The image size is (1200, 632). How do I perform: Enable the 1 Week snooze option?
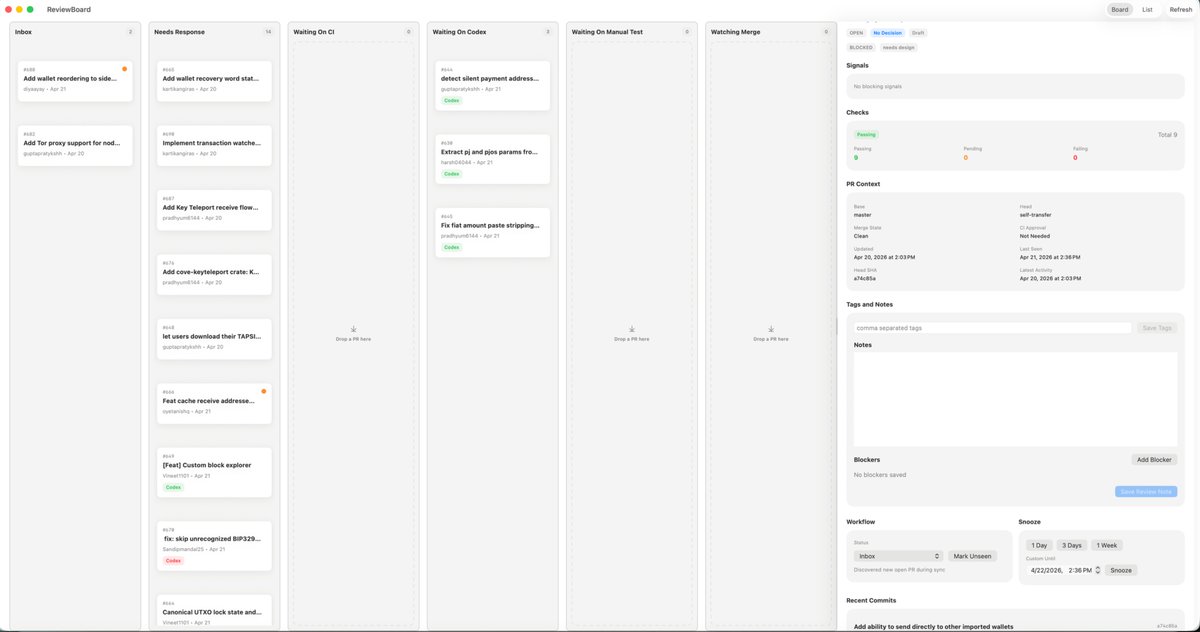tap(1105, 545)
